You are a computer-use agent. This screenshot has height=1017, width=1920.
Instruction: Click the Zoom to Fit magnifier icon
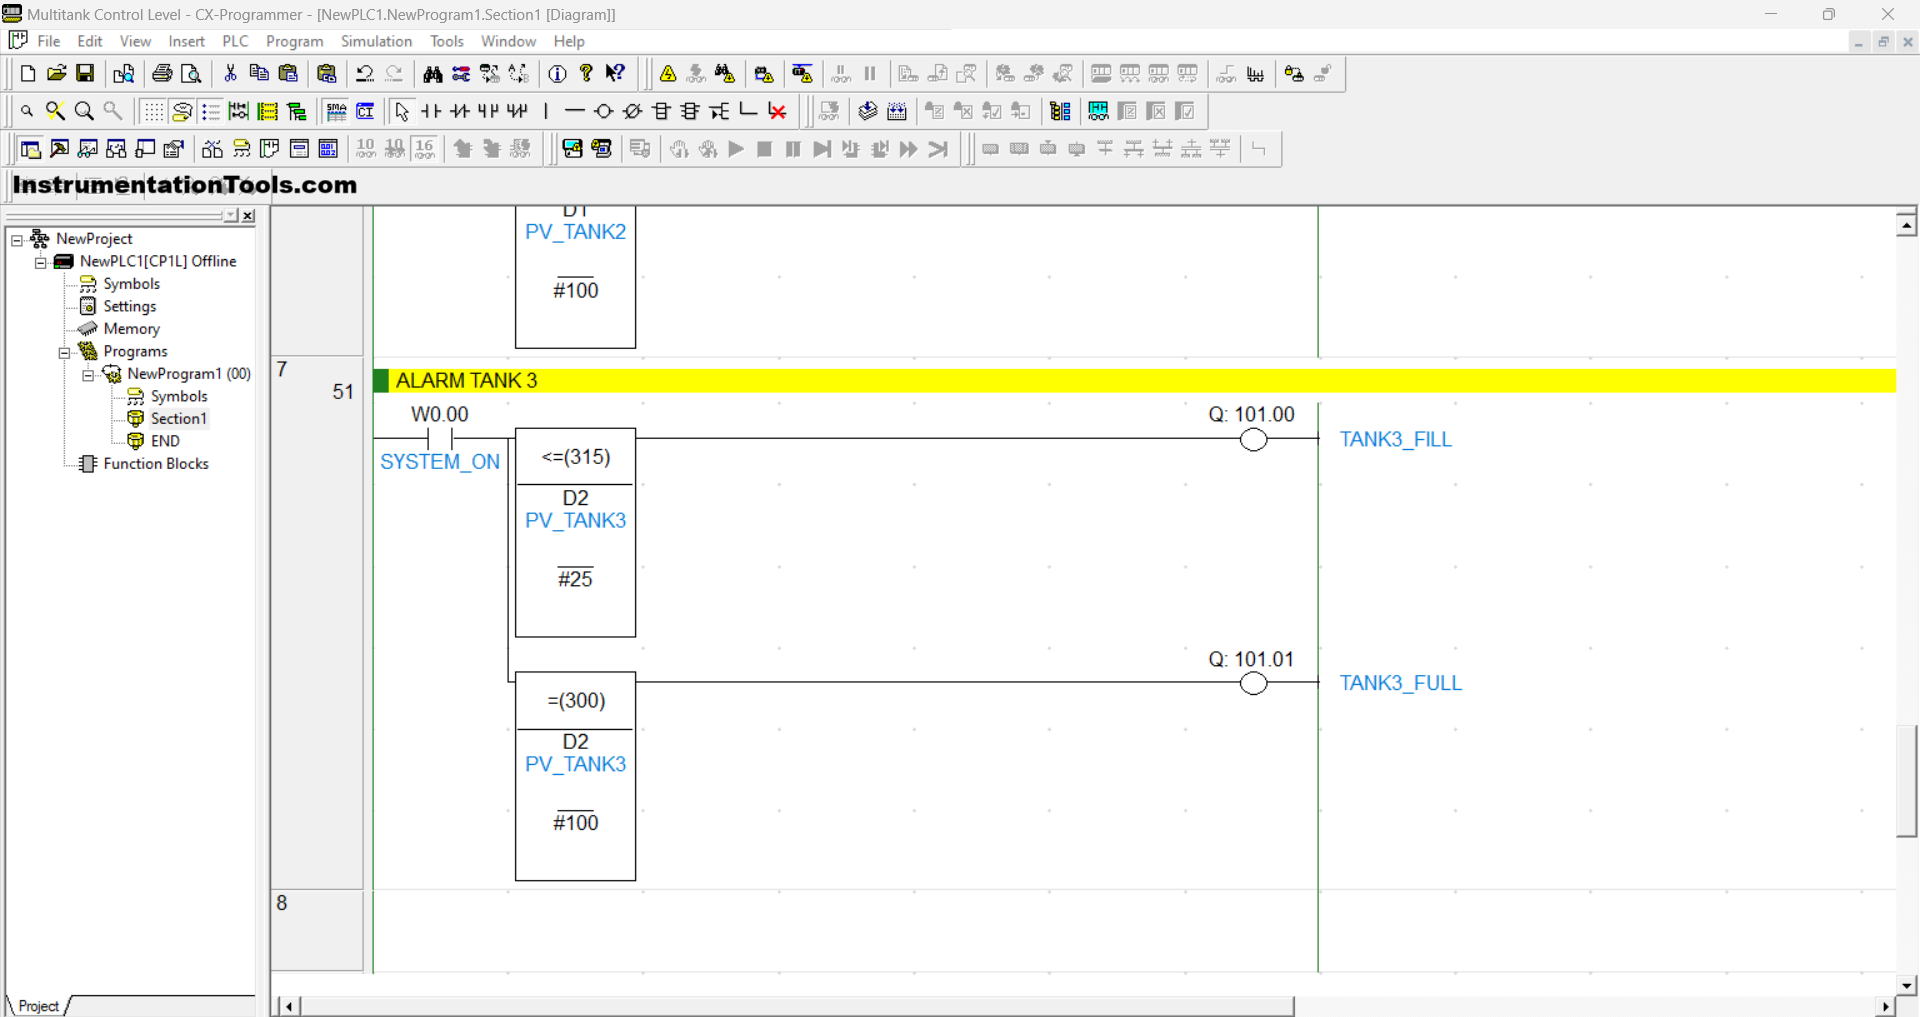coord(56,111)
